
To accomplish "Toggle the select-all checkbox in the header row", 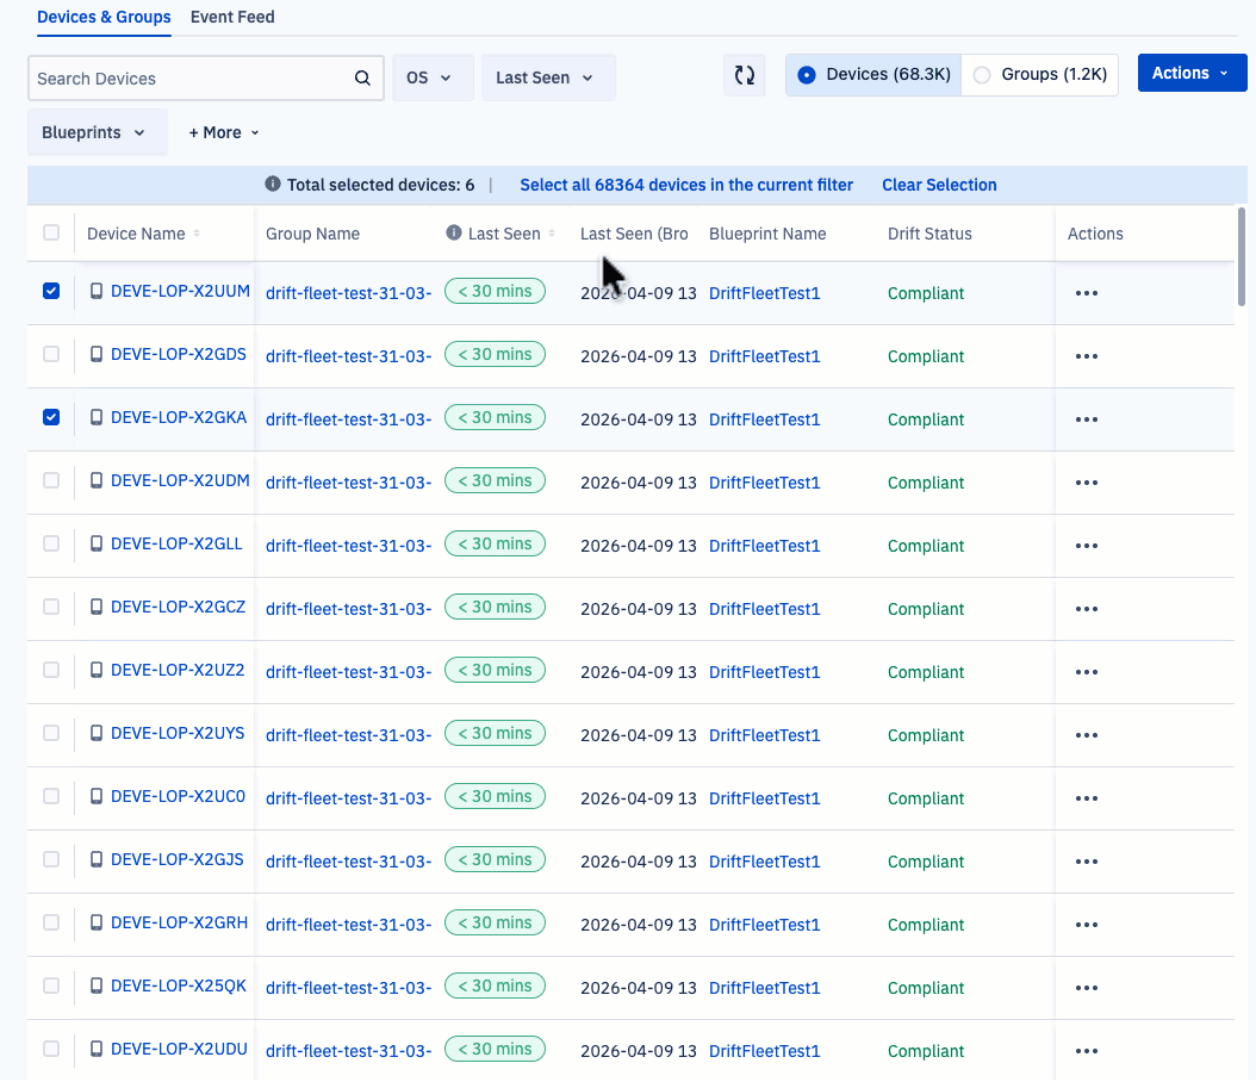I will 51,232.
